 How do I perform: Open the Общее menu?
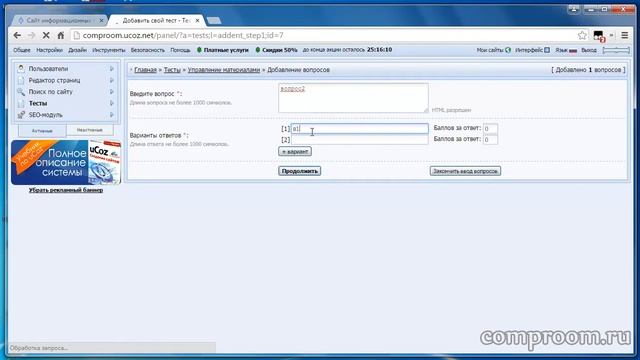(x=22, y=50)
